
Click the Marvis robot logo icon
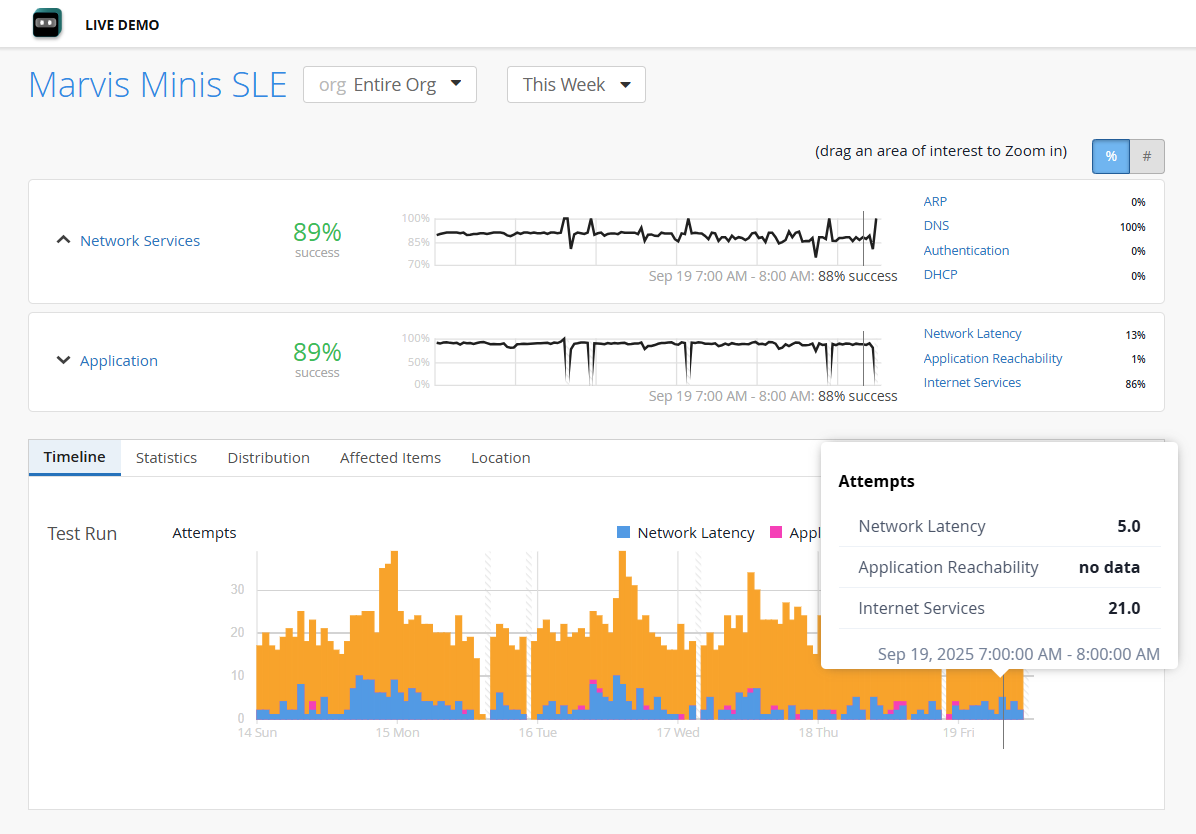click(x=47, y=23)
